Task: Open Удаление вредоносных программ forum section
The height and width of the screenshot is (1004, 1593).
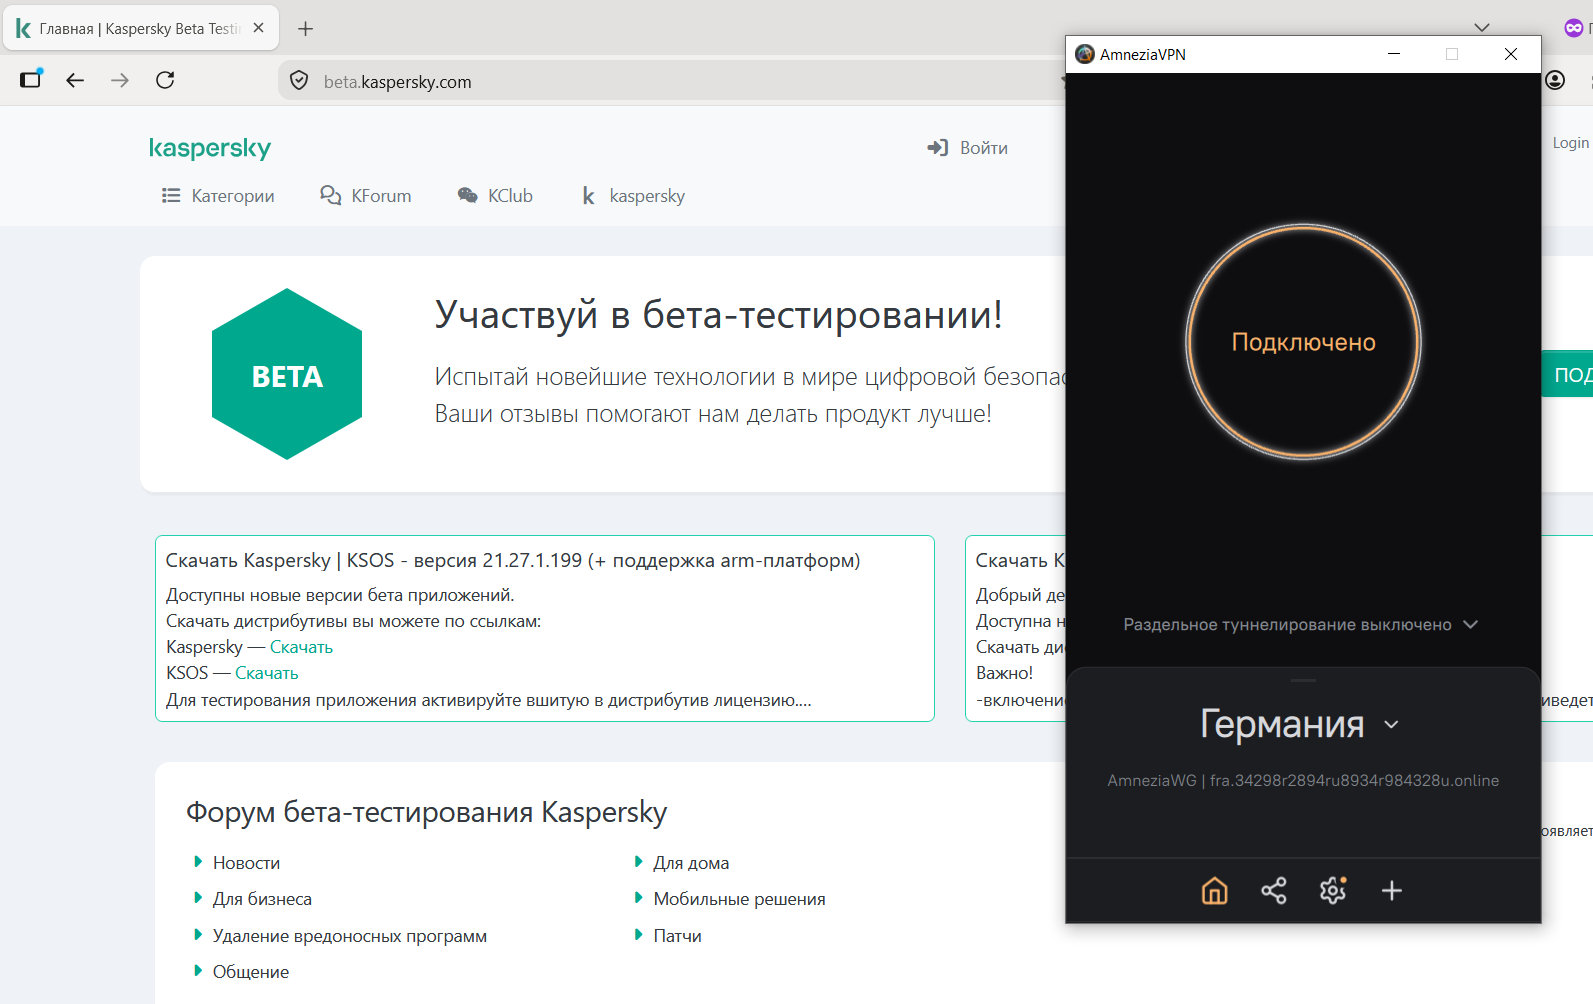Action: coord(350,936)
